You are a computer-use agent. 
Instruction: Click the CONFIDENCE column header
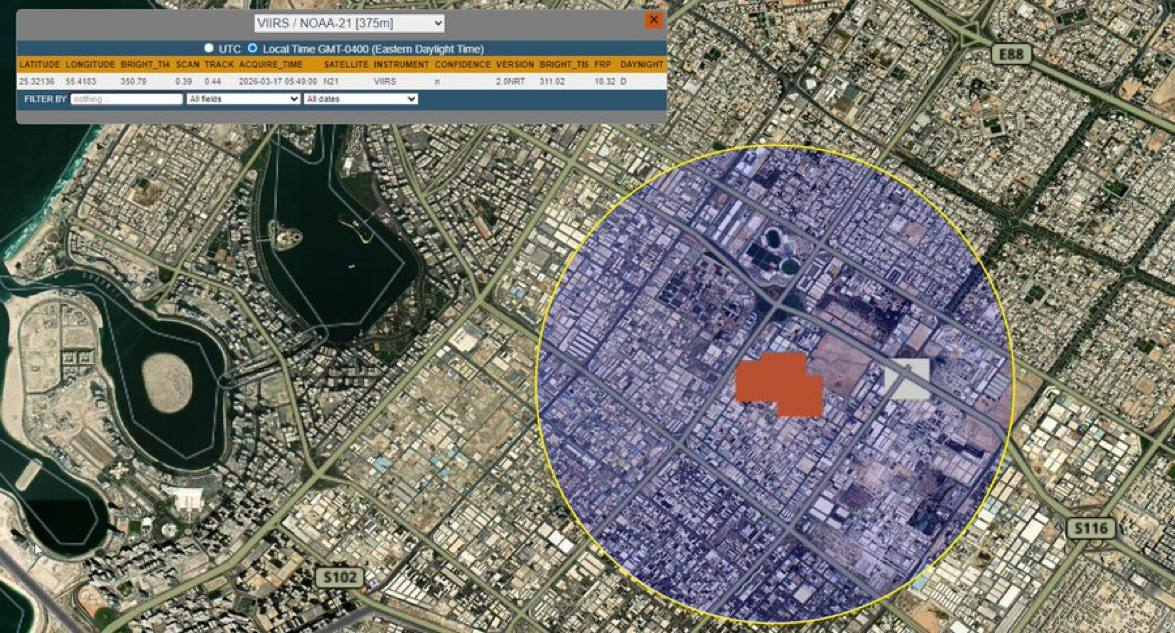pyautogui.click(x=462, y=65)
